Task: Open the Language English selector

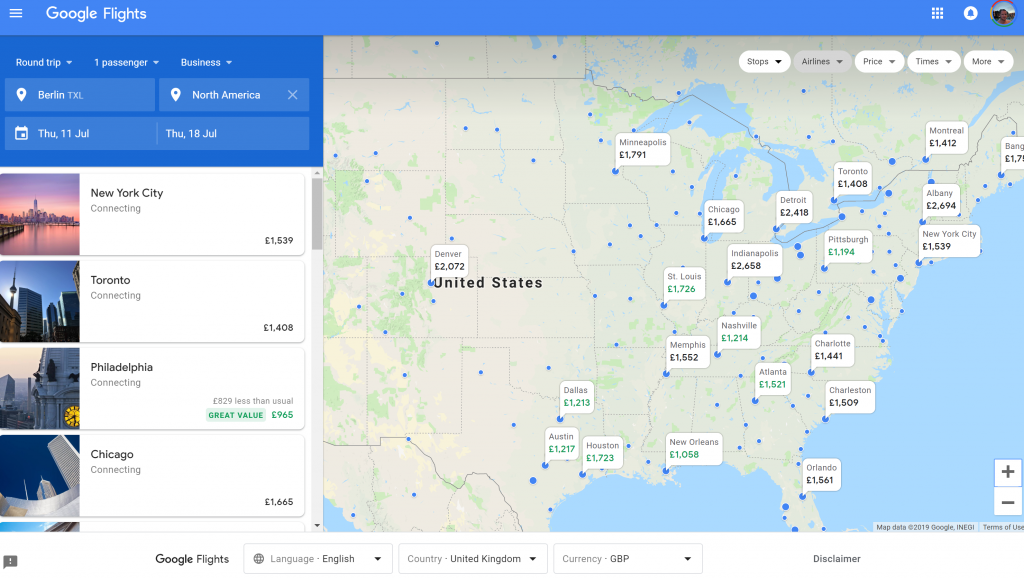Action: pos(318,559)
